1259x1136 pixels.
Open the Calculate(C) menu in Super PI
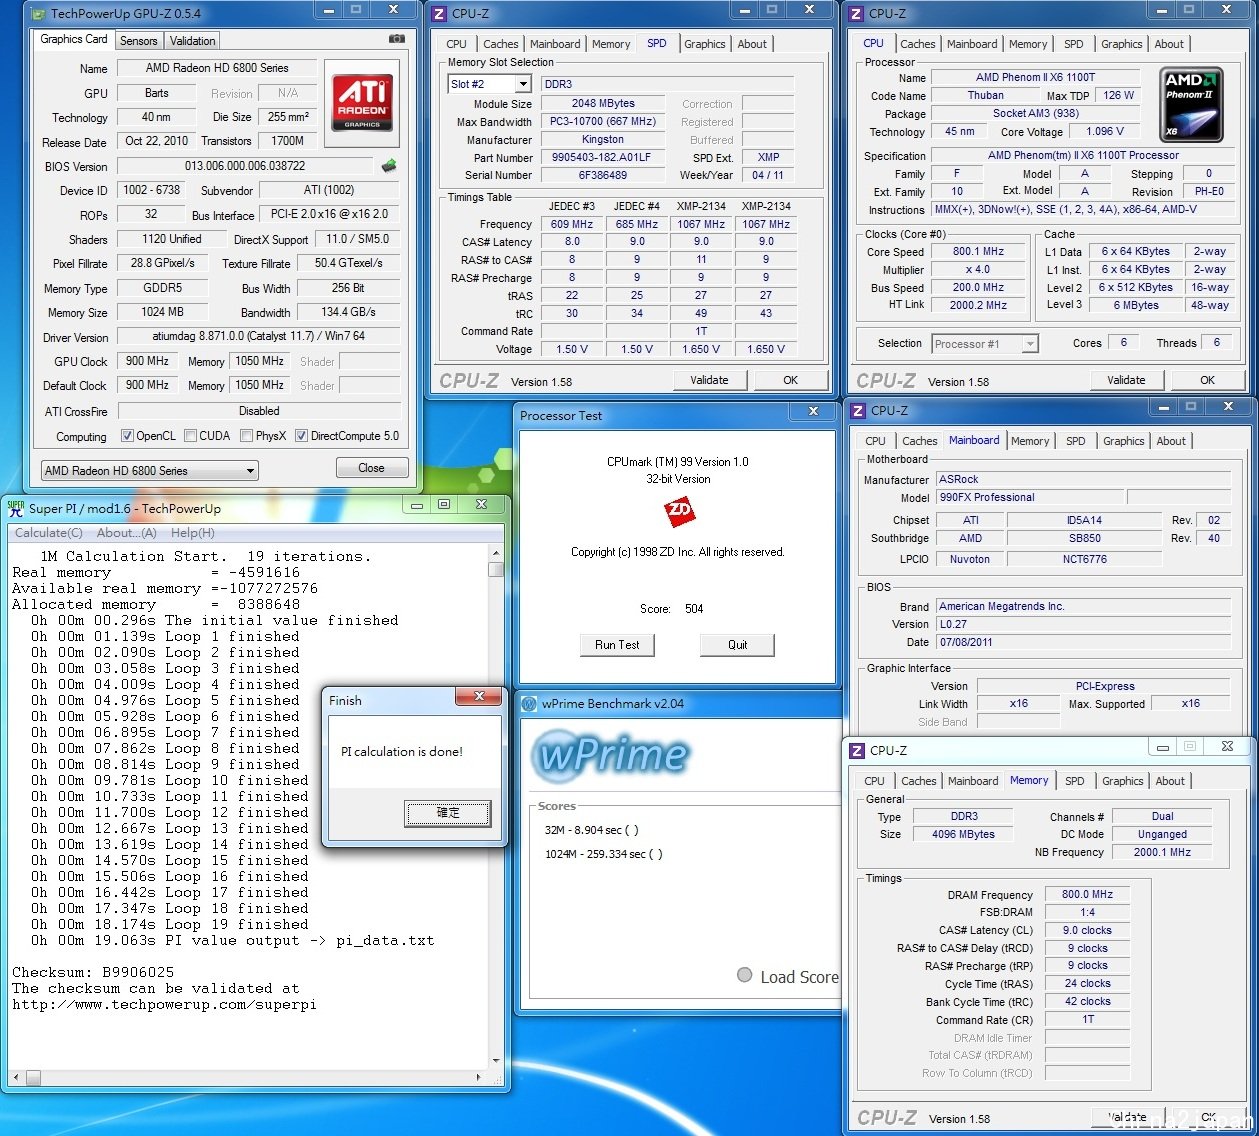pos(48,533)
